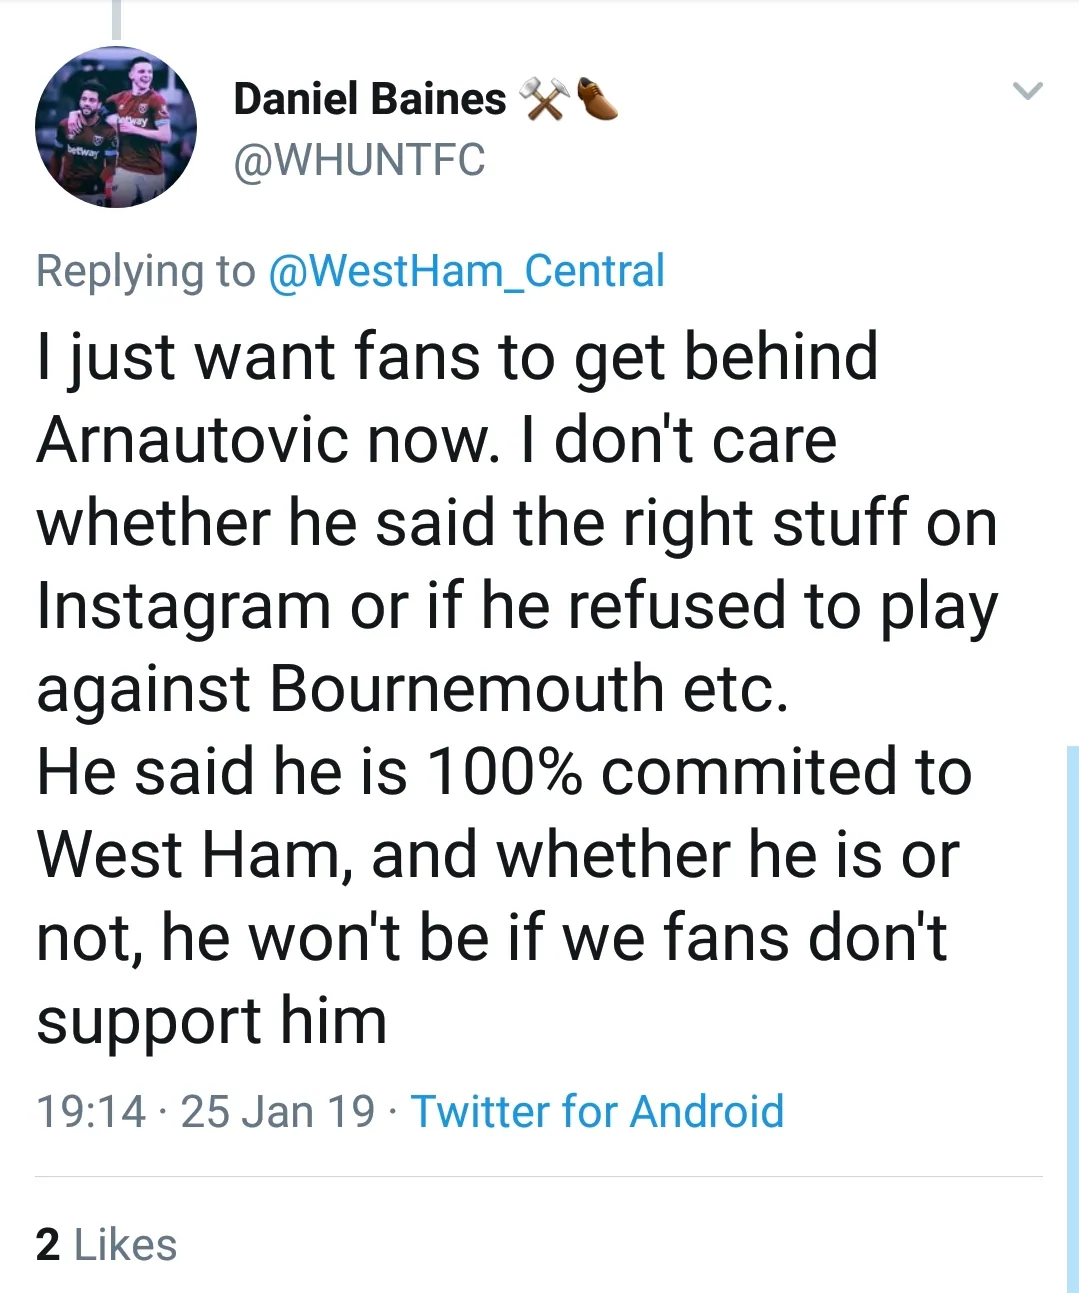Click the word "Instagram" in the tweet
This screenshot has width=1079, height=1293.
[x=184, y=606]
